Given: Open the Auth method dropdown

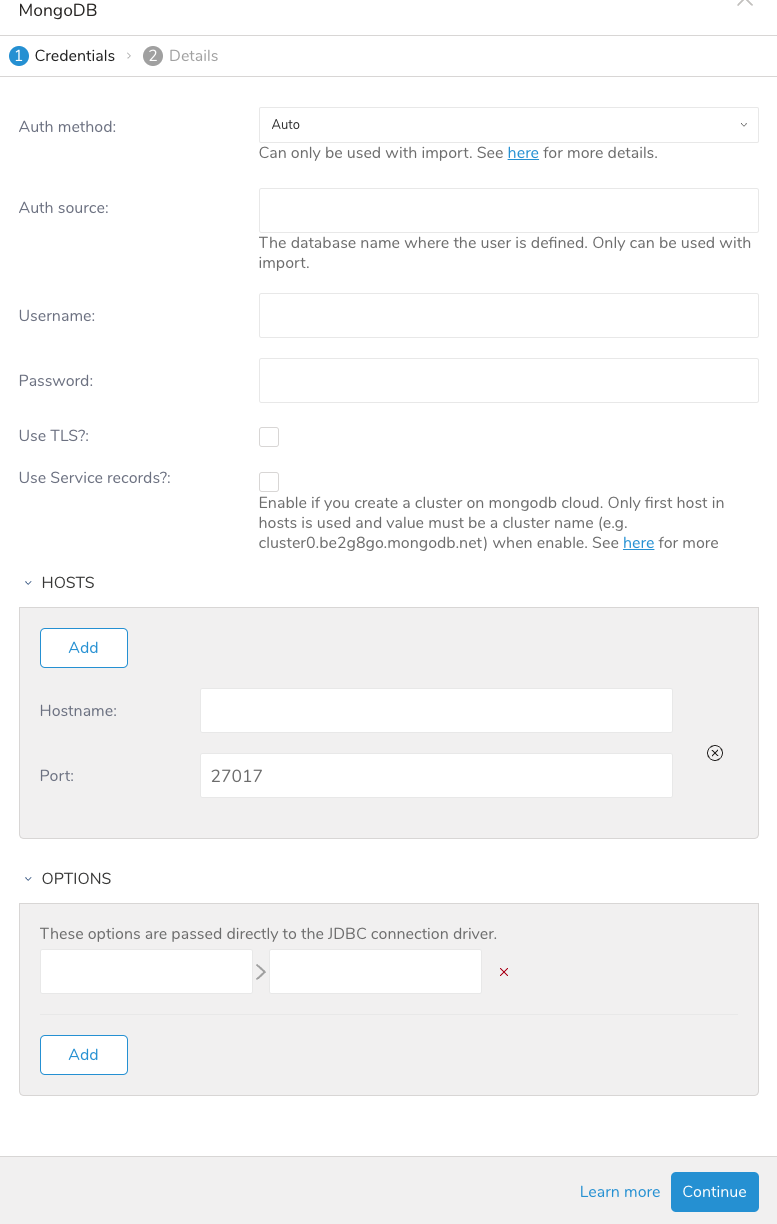Looking at the screenshot, I should pyautogui.click(x=508, y=125).
